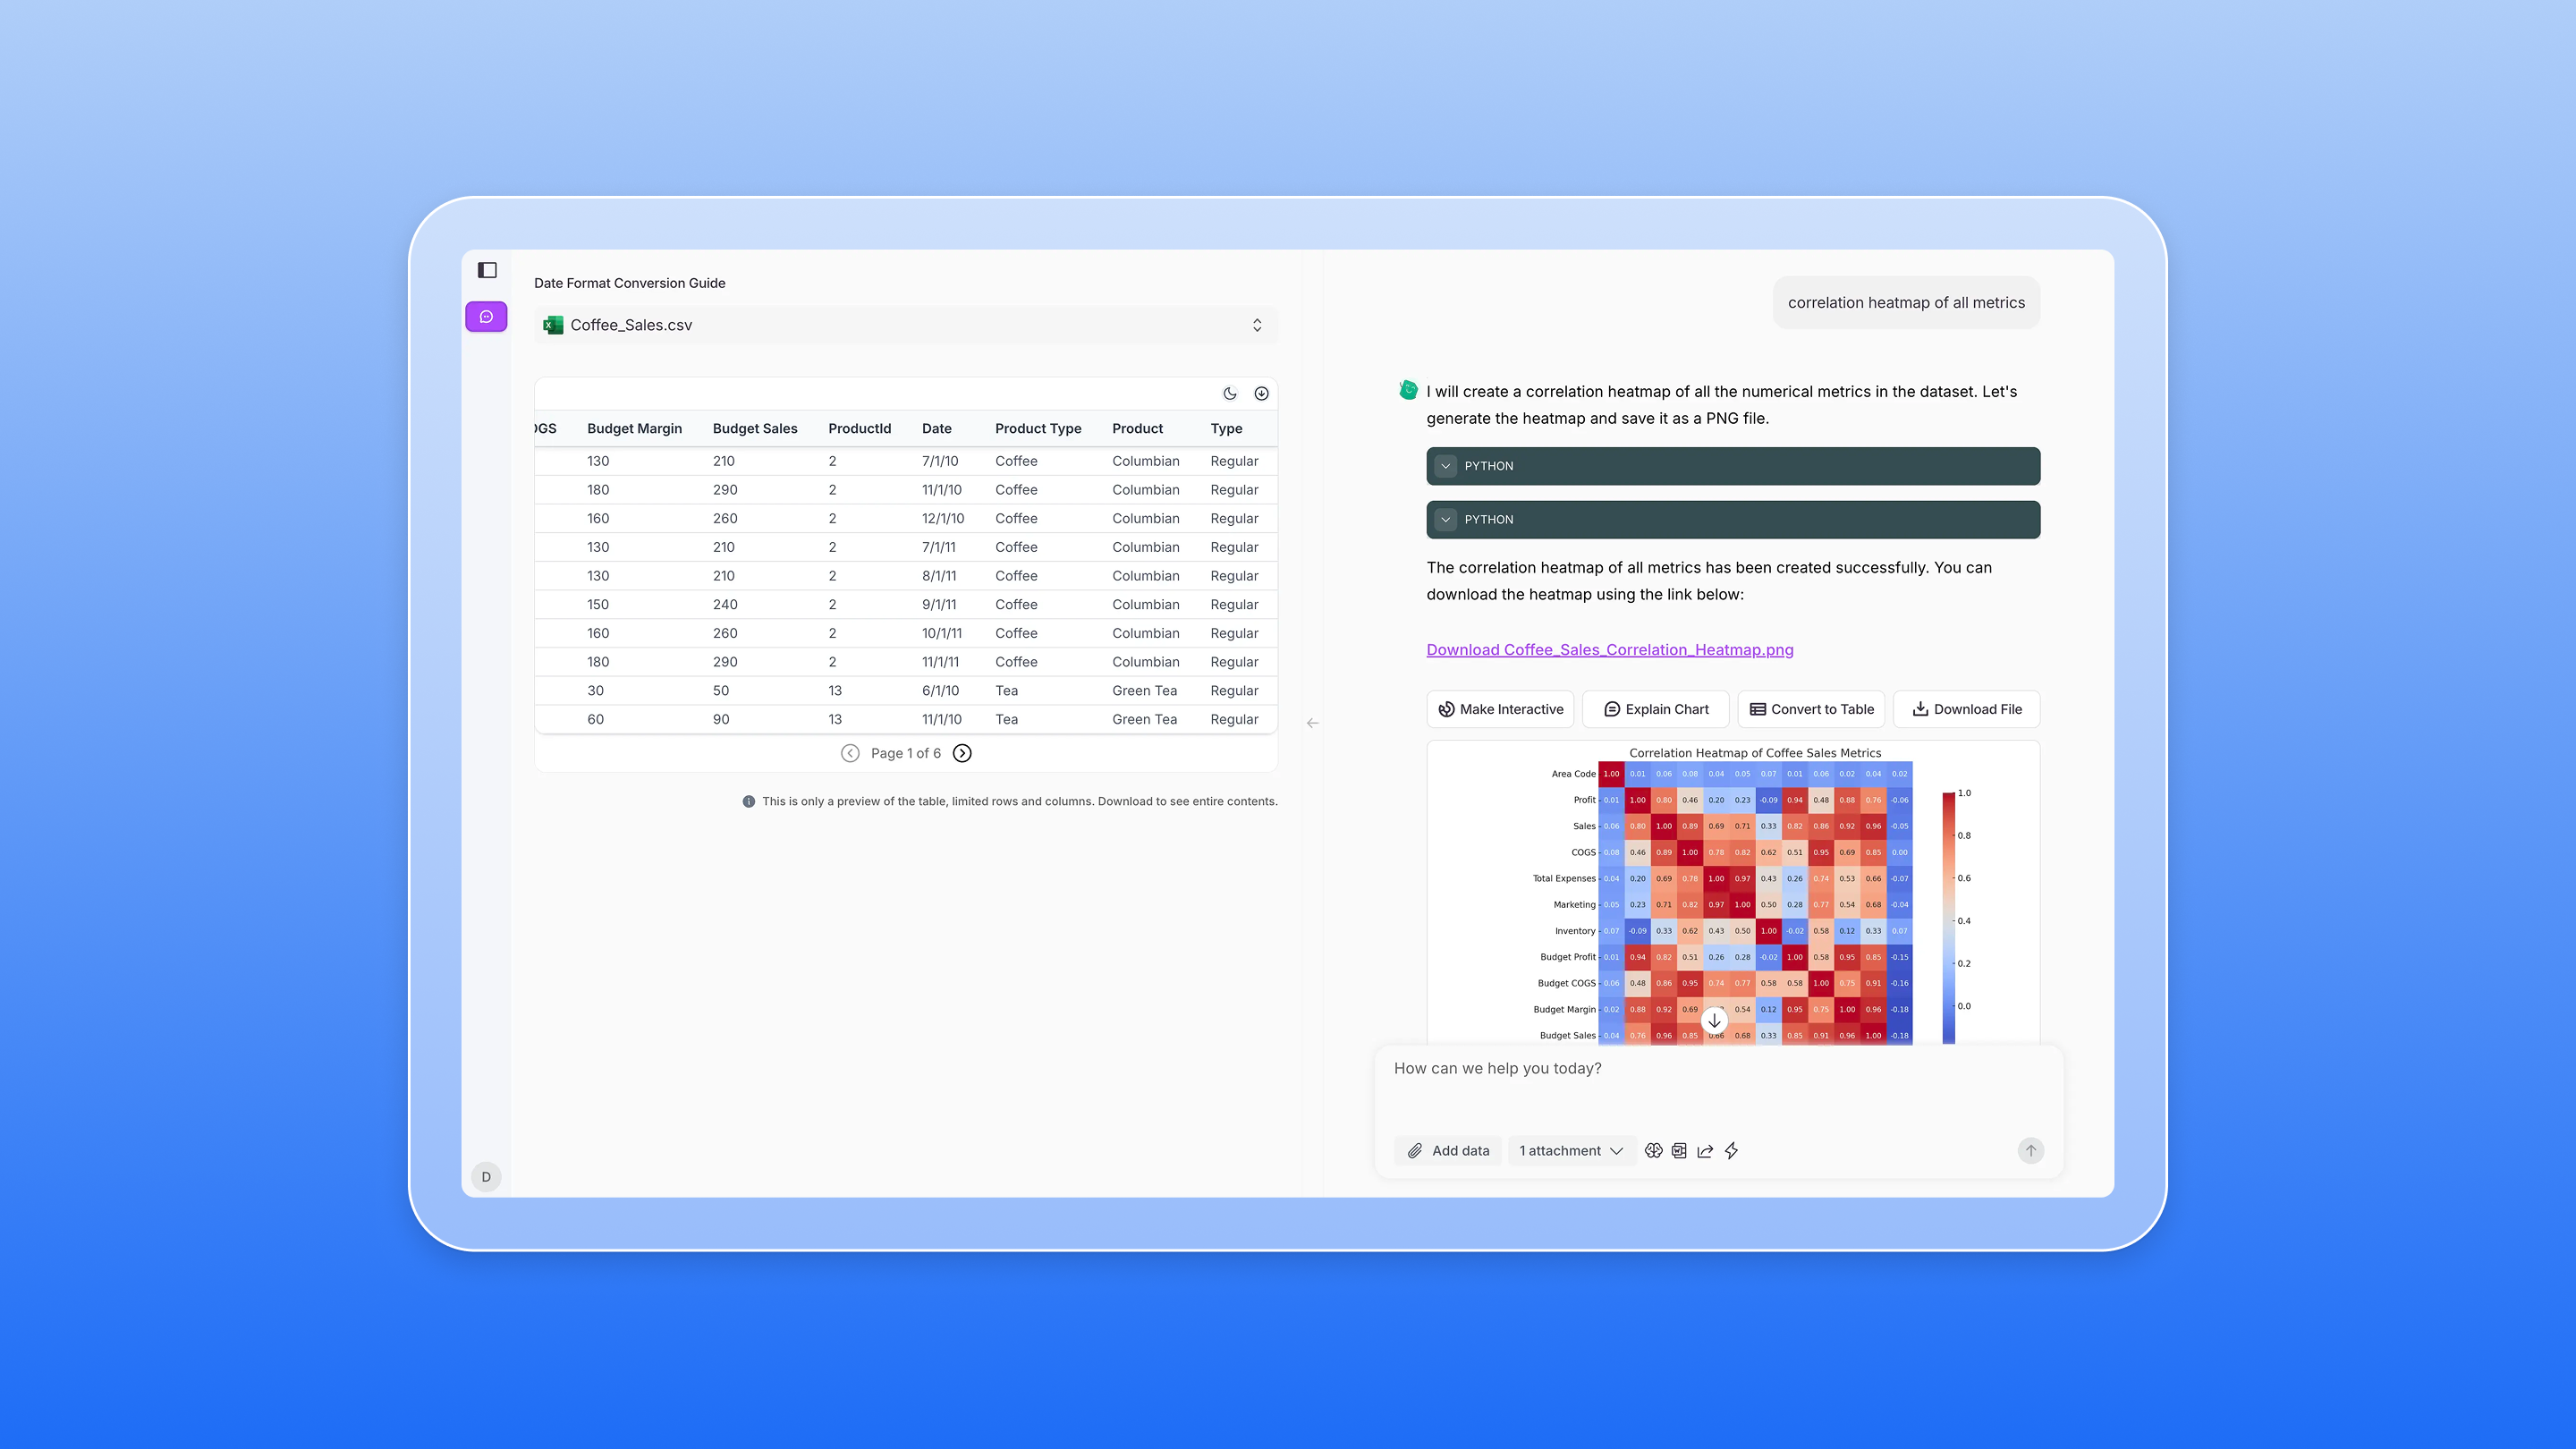Image resolution: width=2576 pixels, height=1449 pixels.
Task: Click the Make Interactive button
Action: pyautogui.click(x=1500, y=709)
